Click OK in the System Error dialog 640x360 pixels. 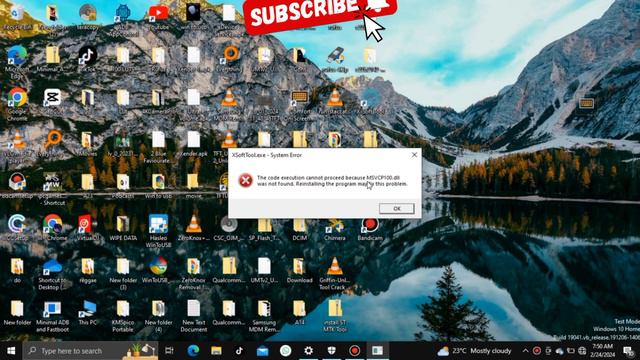click(x=397, y=209)
